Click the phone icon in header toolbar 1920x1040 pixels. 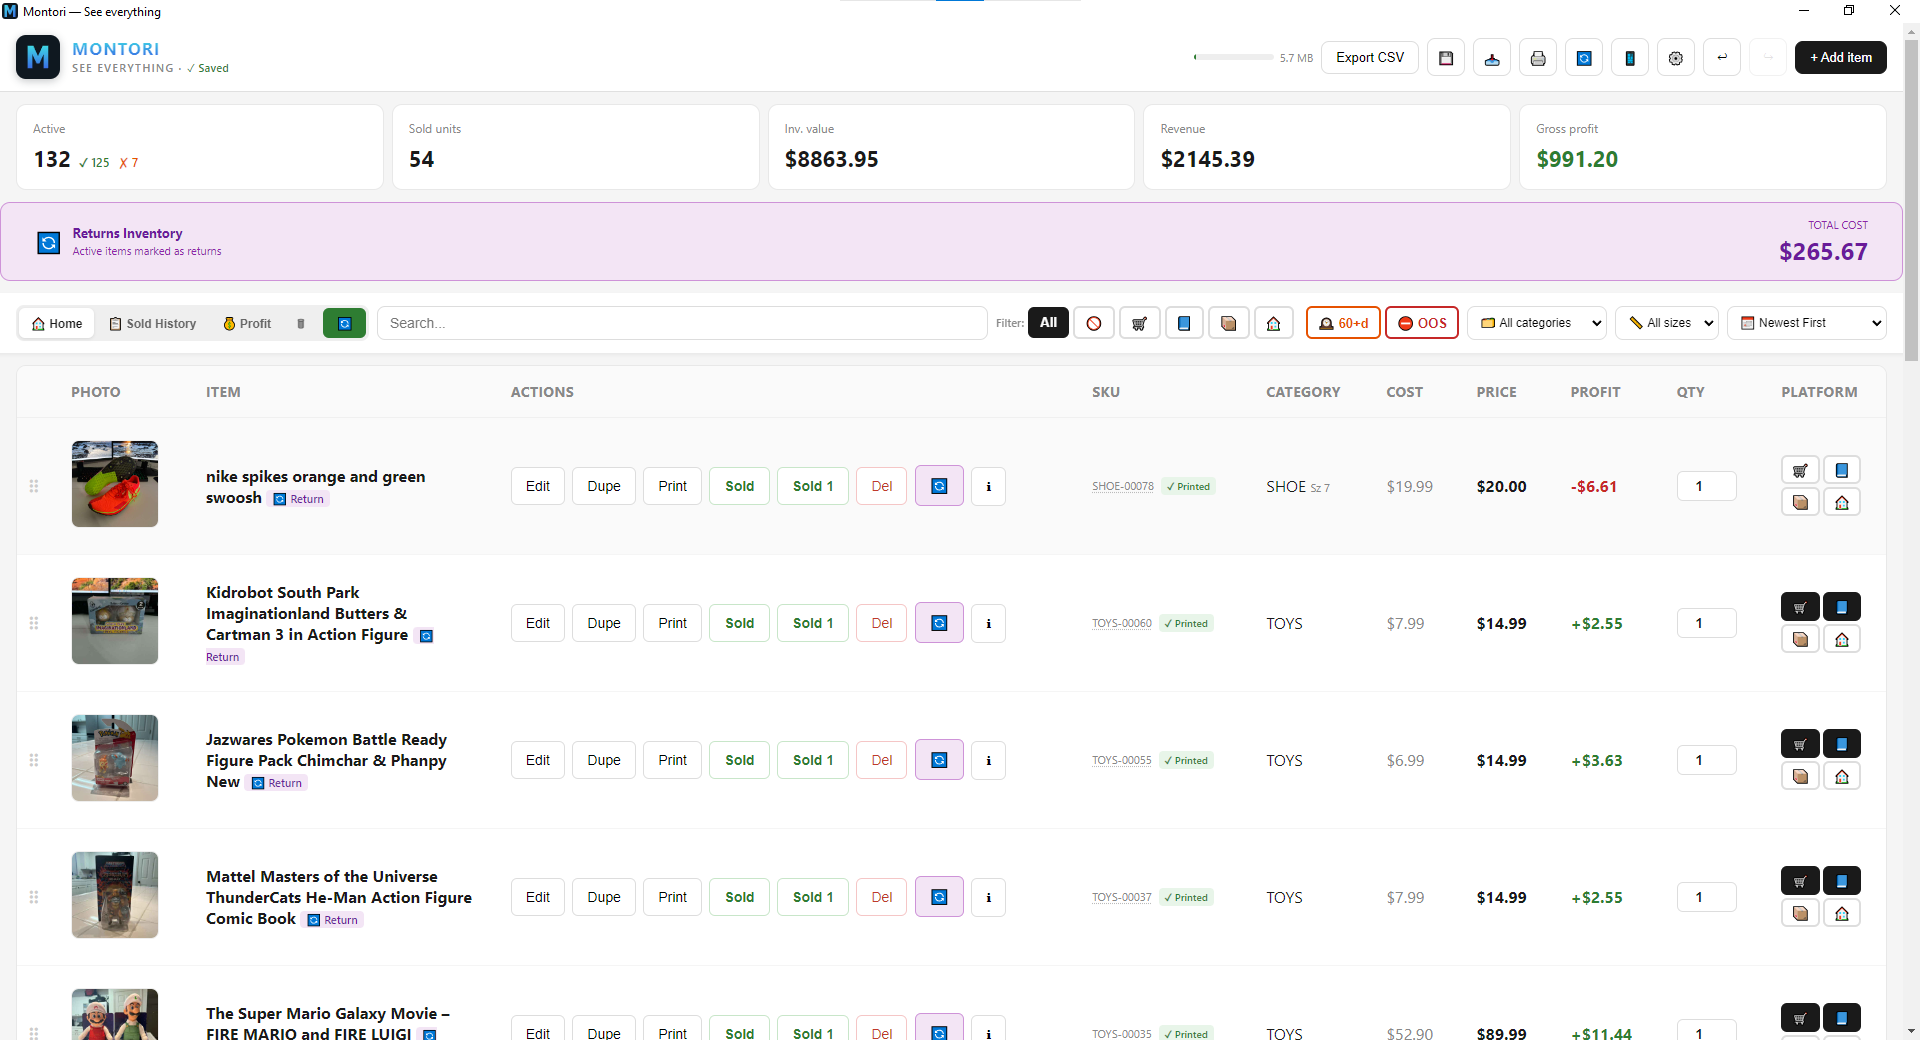coord(1630,58)
